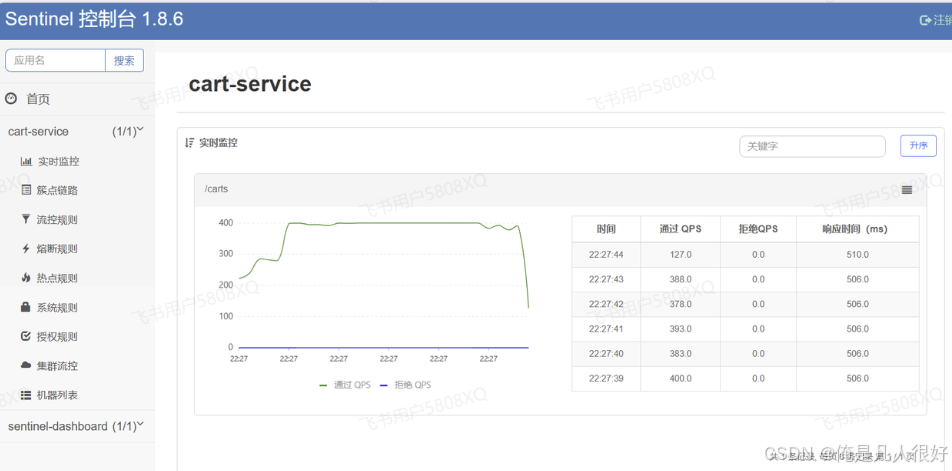Click the 实时监控 bar chart icon
952x471 pixels.
pyautogui.click(x=26, y=161)
